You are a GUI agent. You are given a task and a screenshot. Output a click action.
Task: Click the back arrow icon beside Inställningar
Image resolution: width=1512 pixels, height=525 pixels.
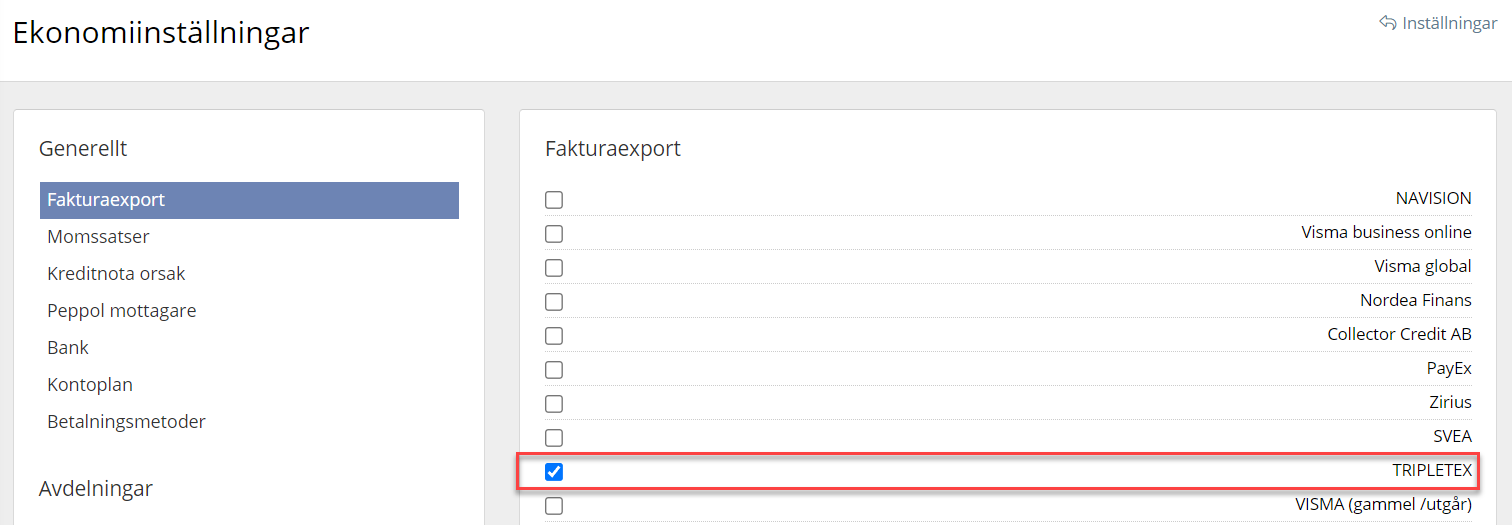click(1387, 23)
